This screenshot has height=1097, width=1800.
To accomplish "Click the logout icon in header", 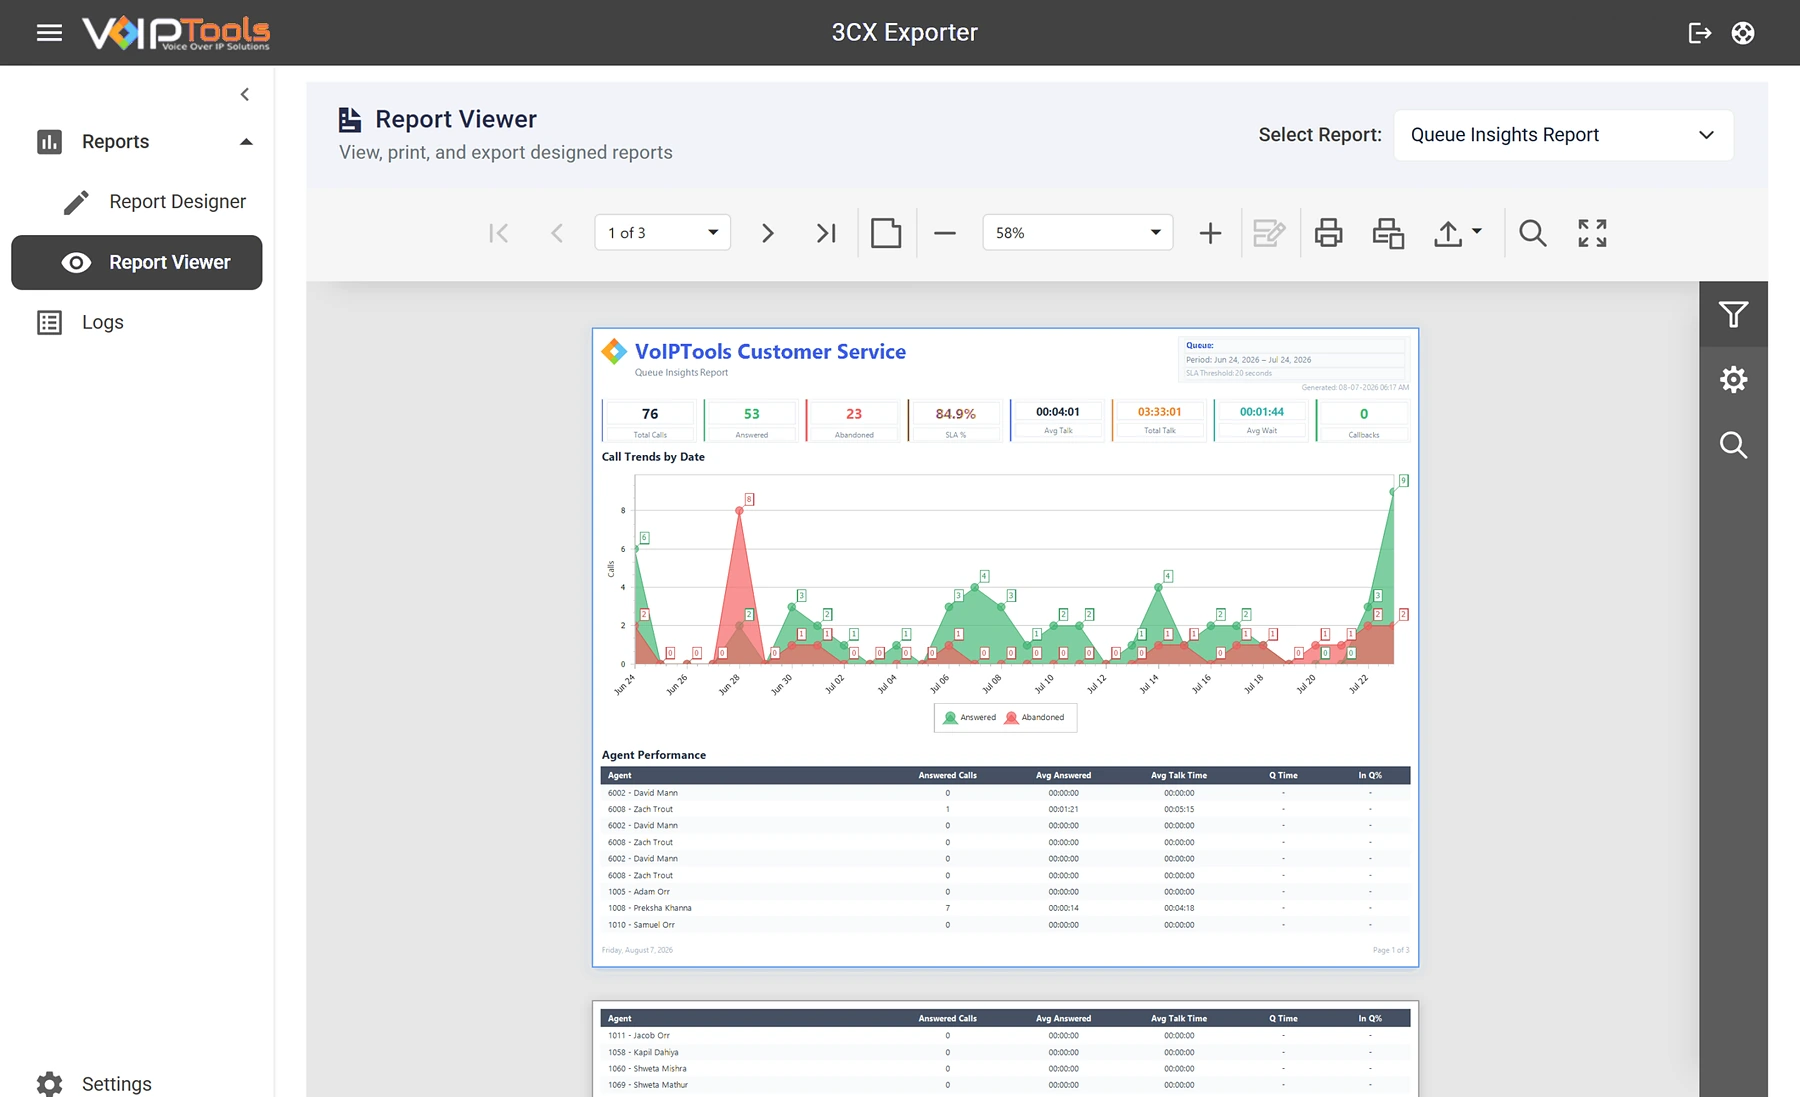I will [x=1699, y=33].
